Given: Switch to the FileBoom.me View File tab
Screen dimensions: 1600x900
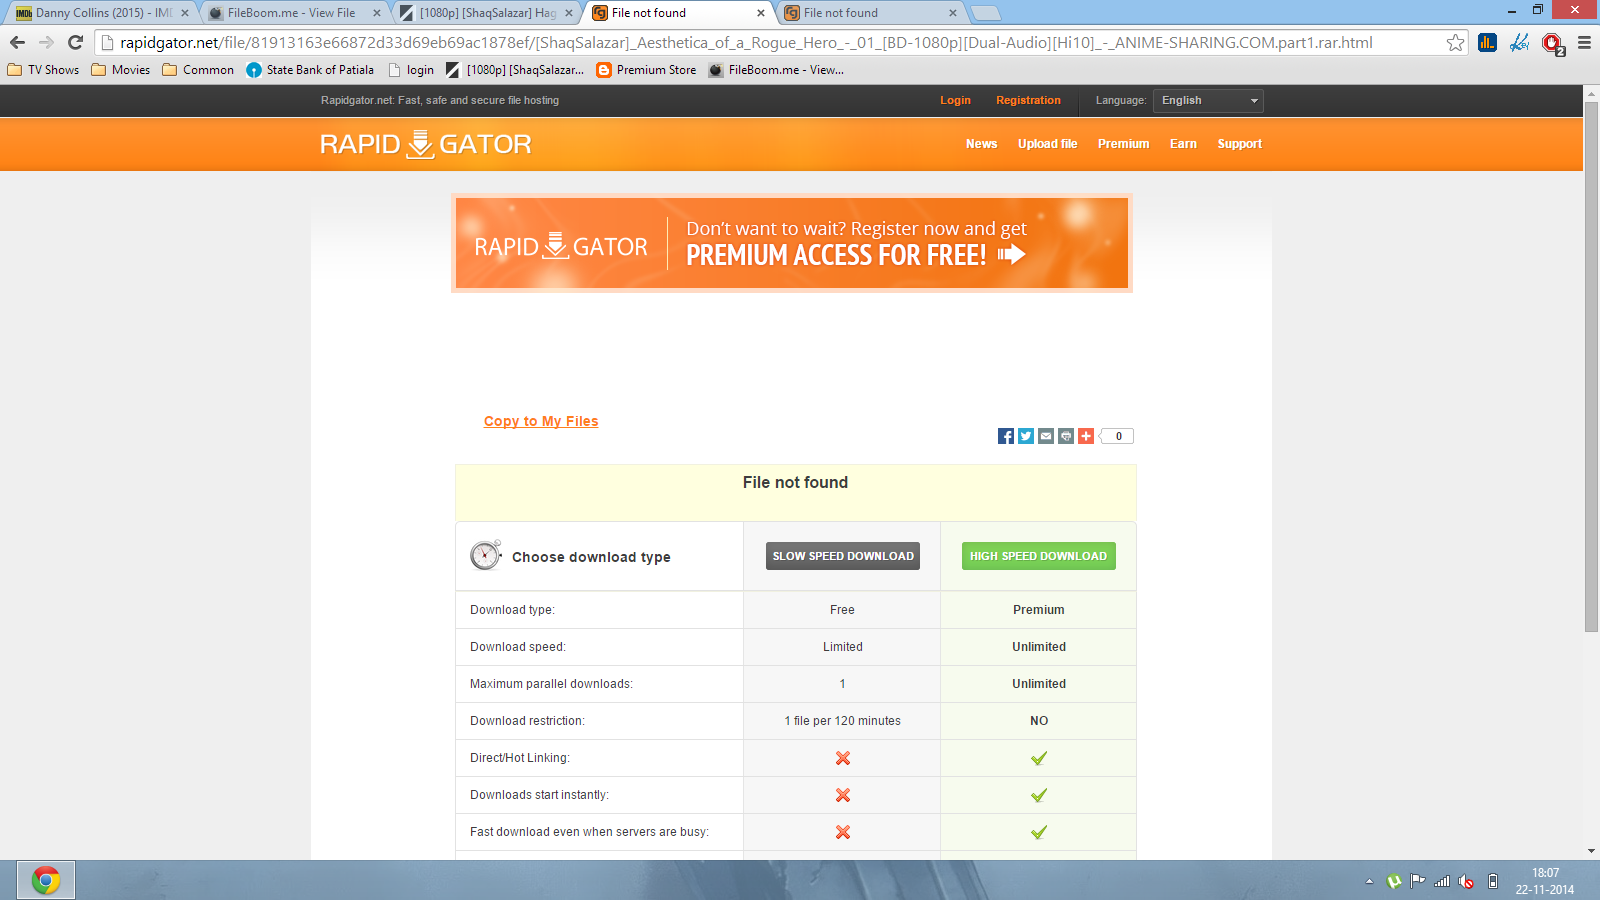Looking at the screenshot, I should click(x=292, y=13).
